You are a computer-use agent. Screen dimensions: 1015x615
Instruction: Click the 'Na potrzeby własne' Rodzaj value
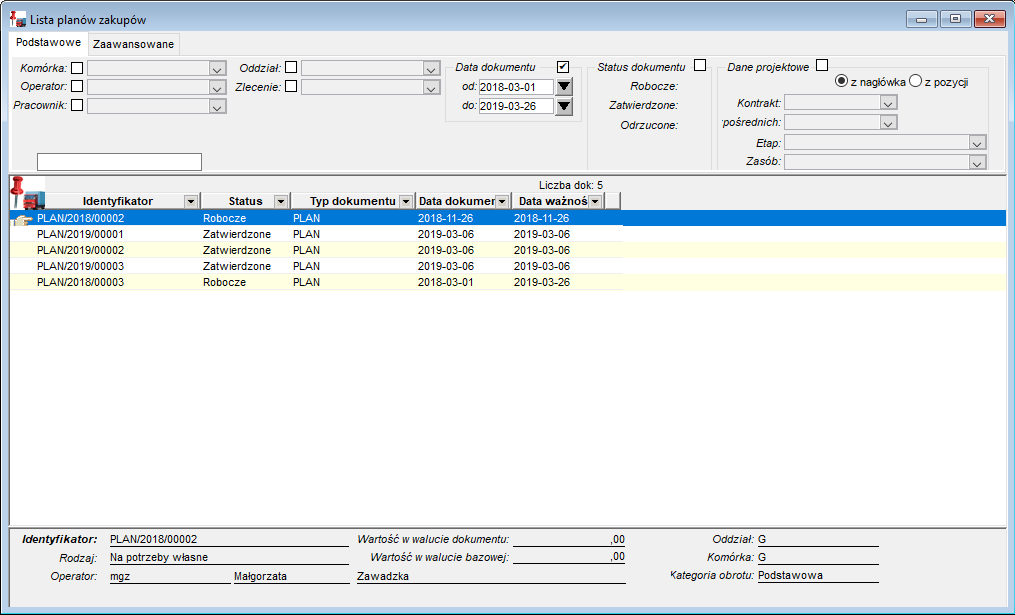click(x=159, y=557)
